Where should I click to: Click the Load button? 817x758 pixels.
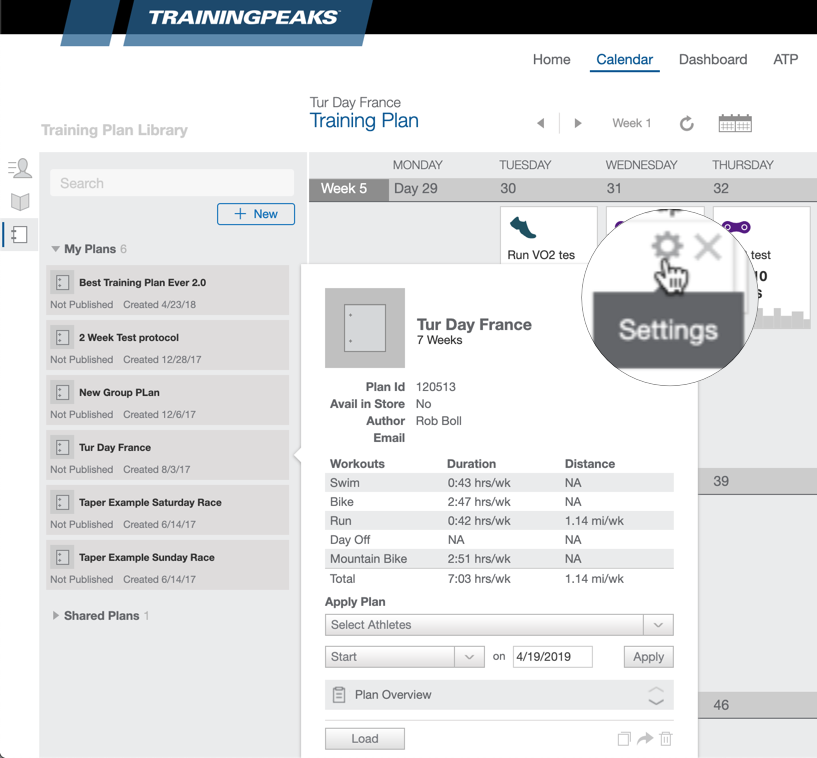point(365,739)
